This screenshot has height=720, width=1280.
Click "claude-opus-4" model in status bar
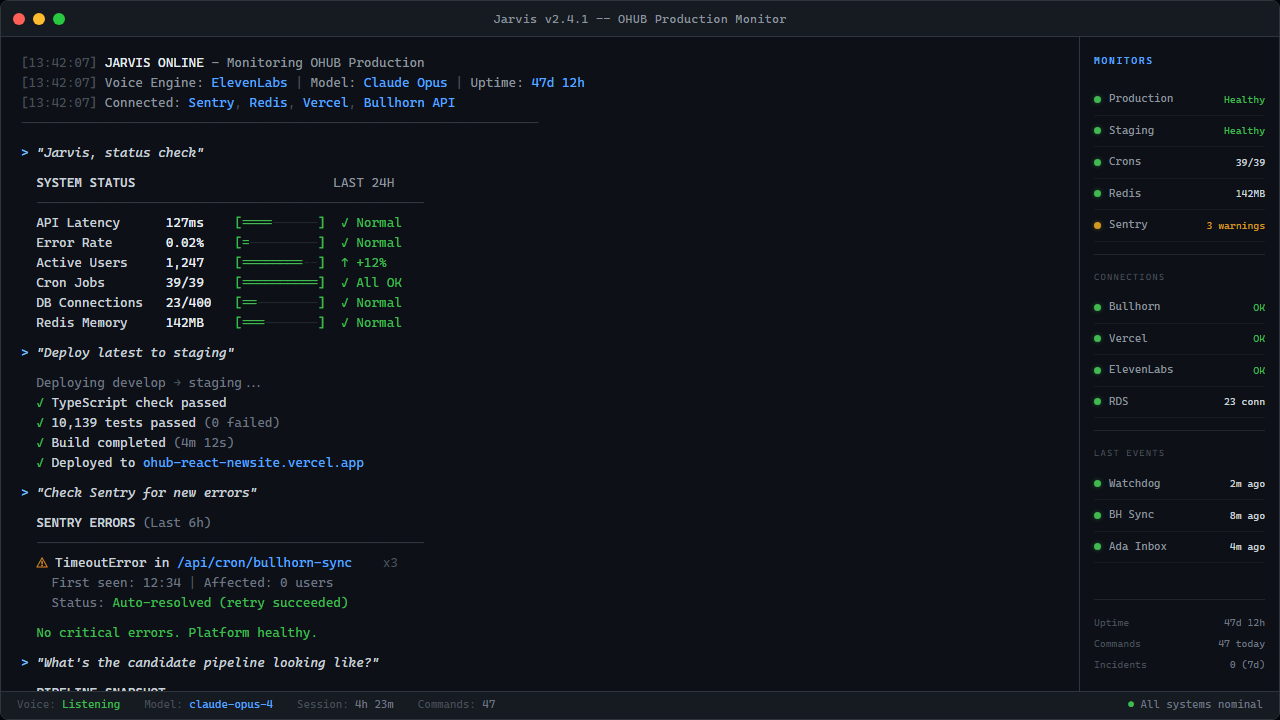pyautogui.click(x=231, y=704)
